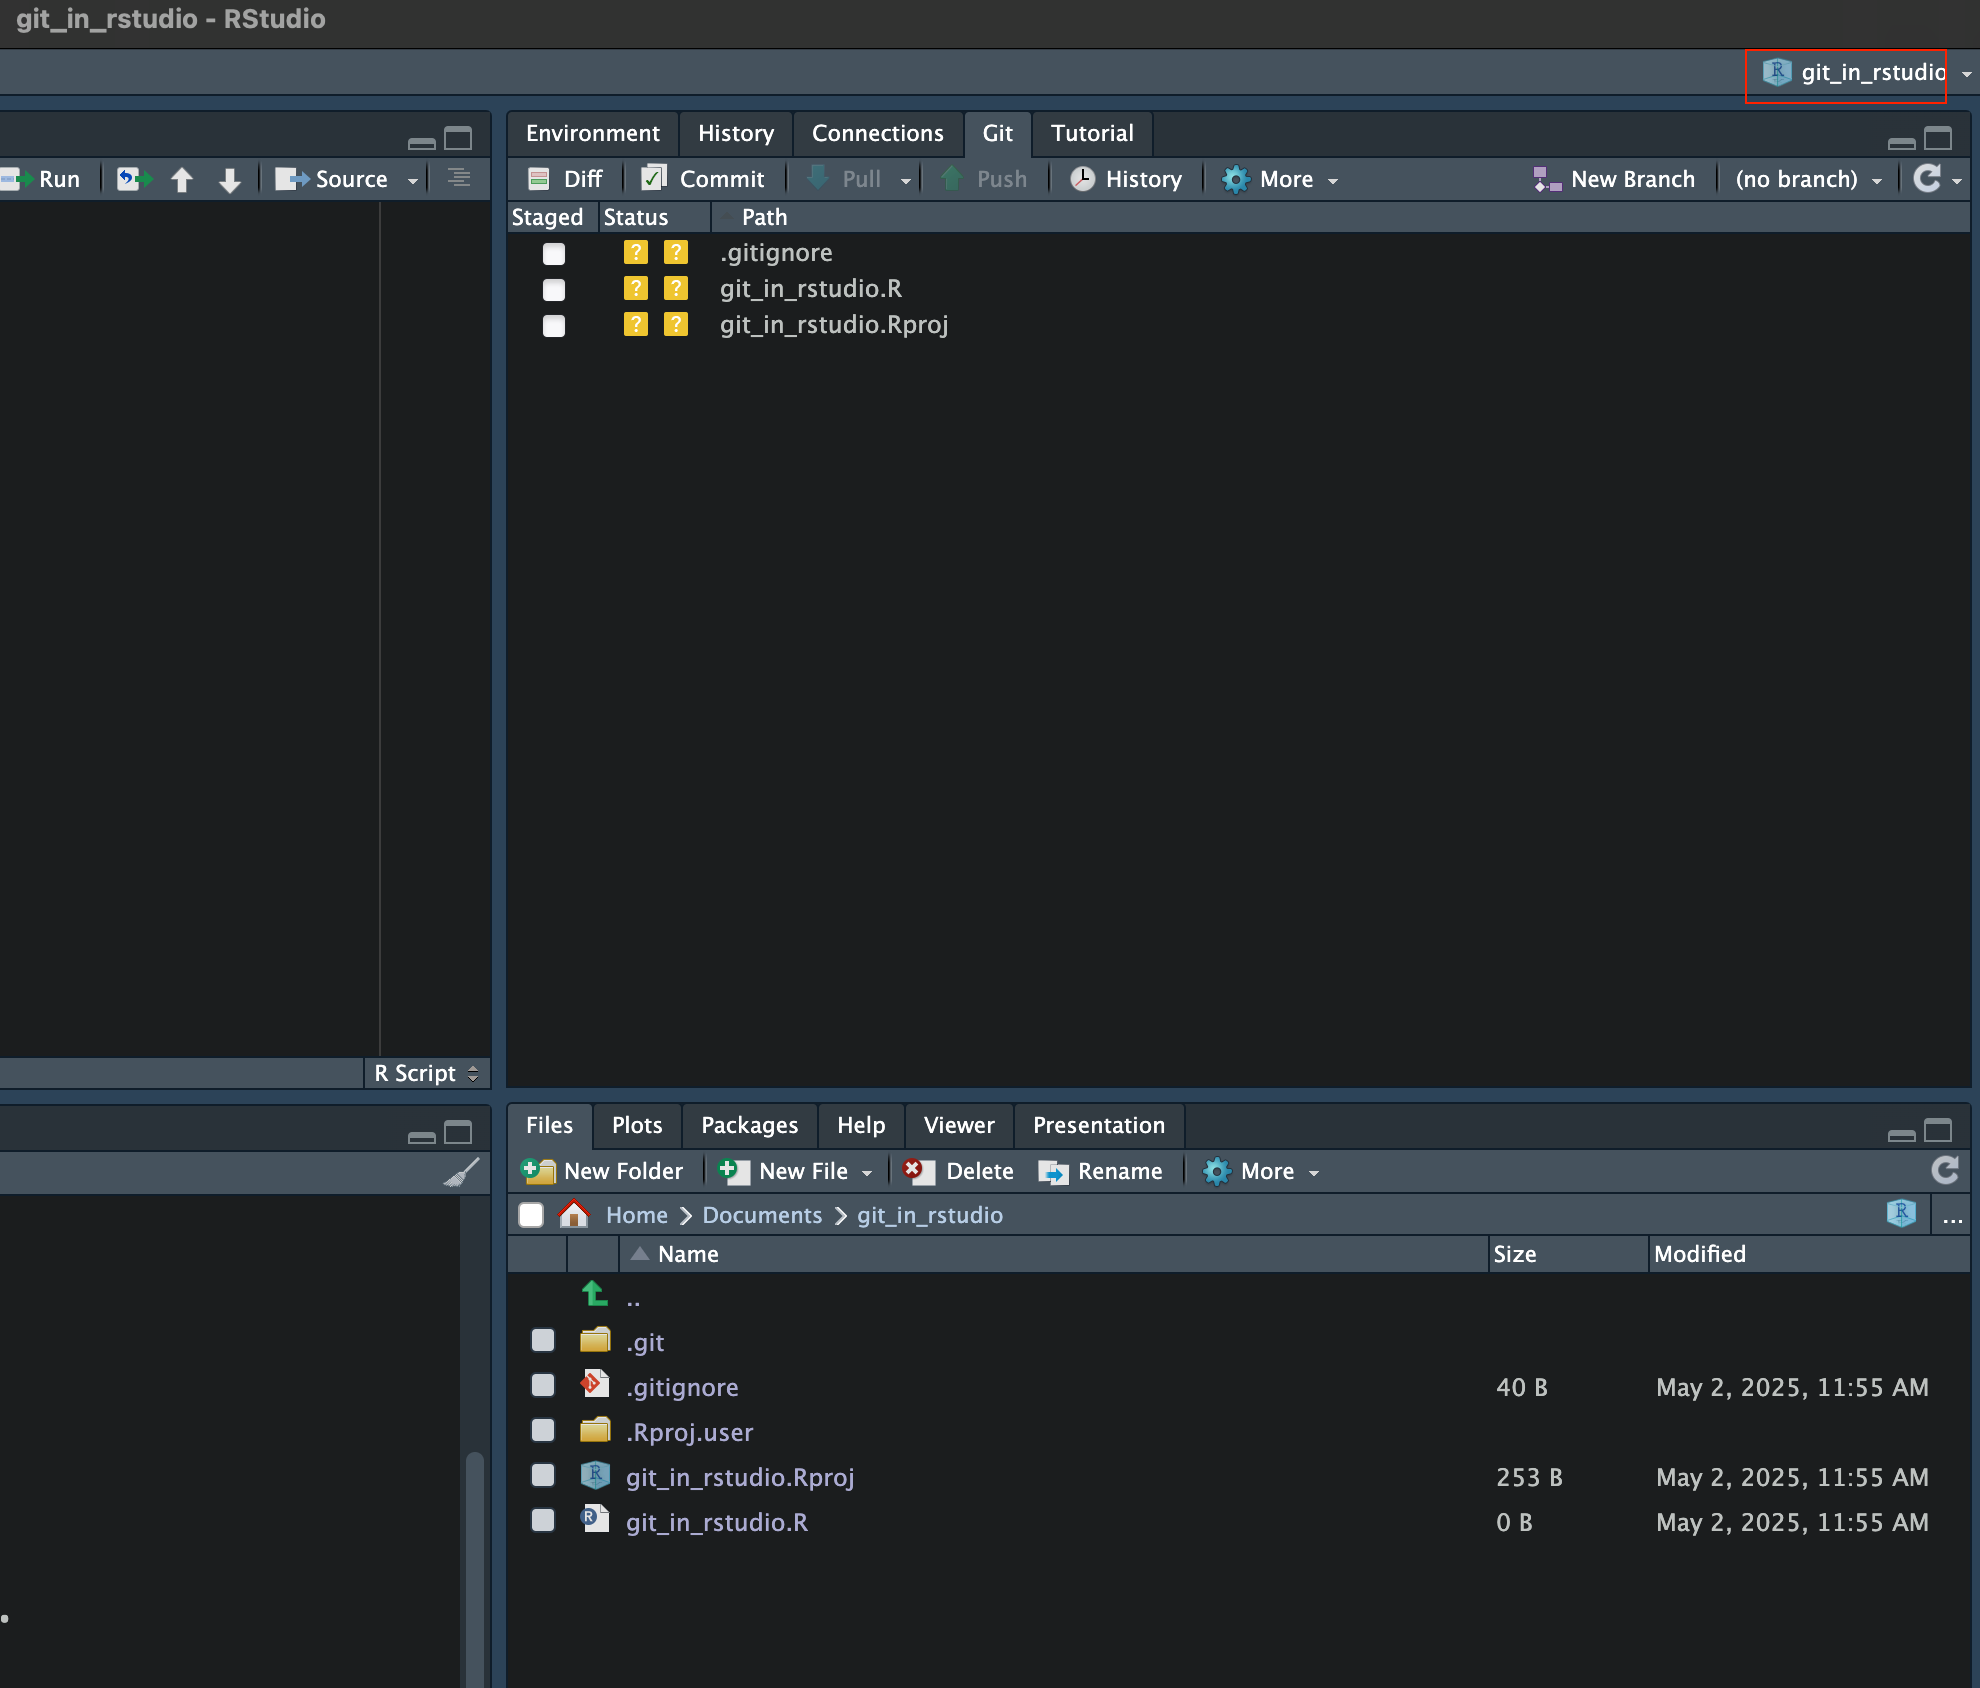The width and height of the screenshot is (1980, 1688).
Task: Stage git_in_rstudio.Rproj in Git pane
Action: tap(554, 326)
